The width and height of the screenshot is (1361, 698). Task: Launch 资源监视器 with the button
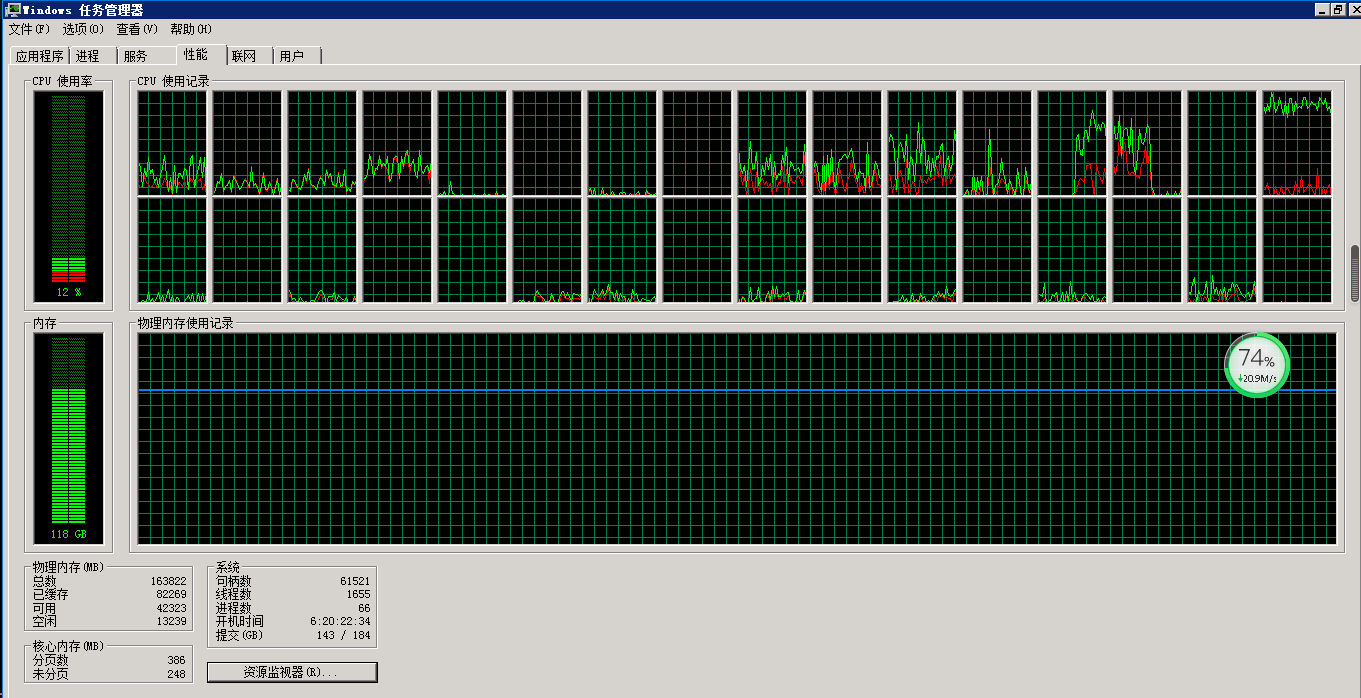click(292, 672)
